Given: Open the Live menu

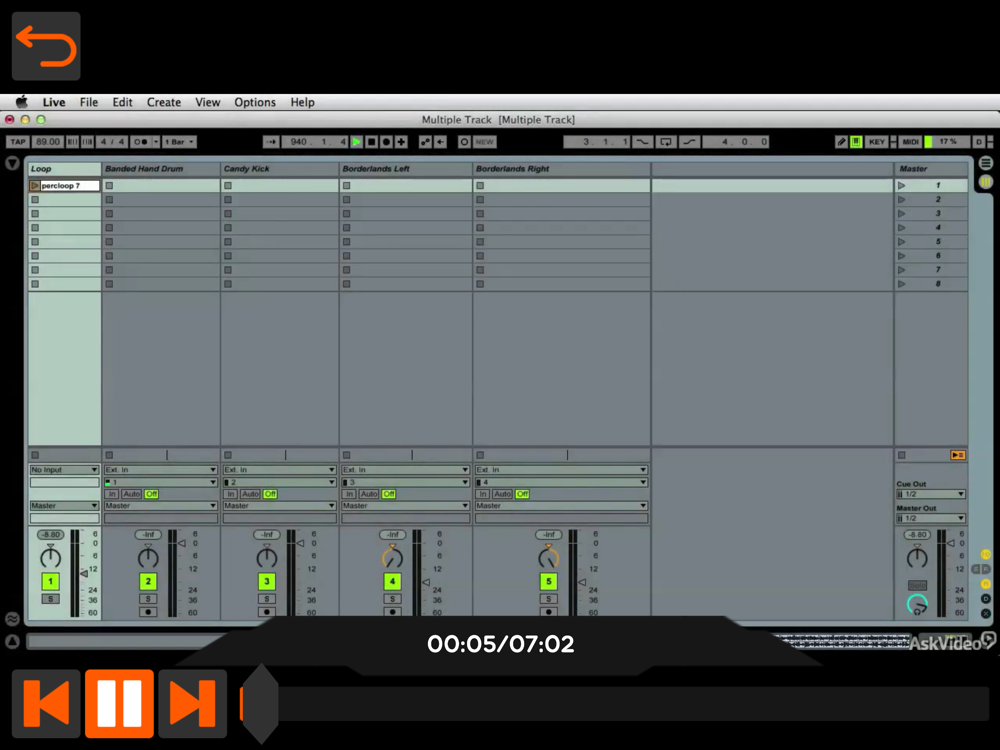Looking at the screenshot, I should pyautogui.click(x=54, y=102).
